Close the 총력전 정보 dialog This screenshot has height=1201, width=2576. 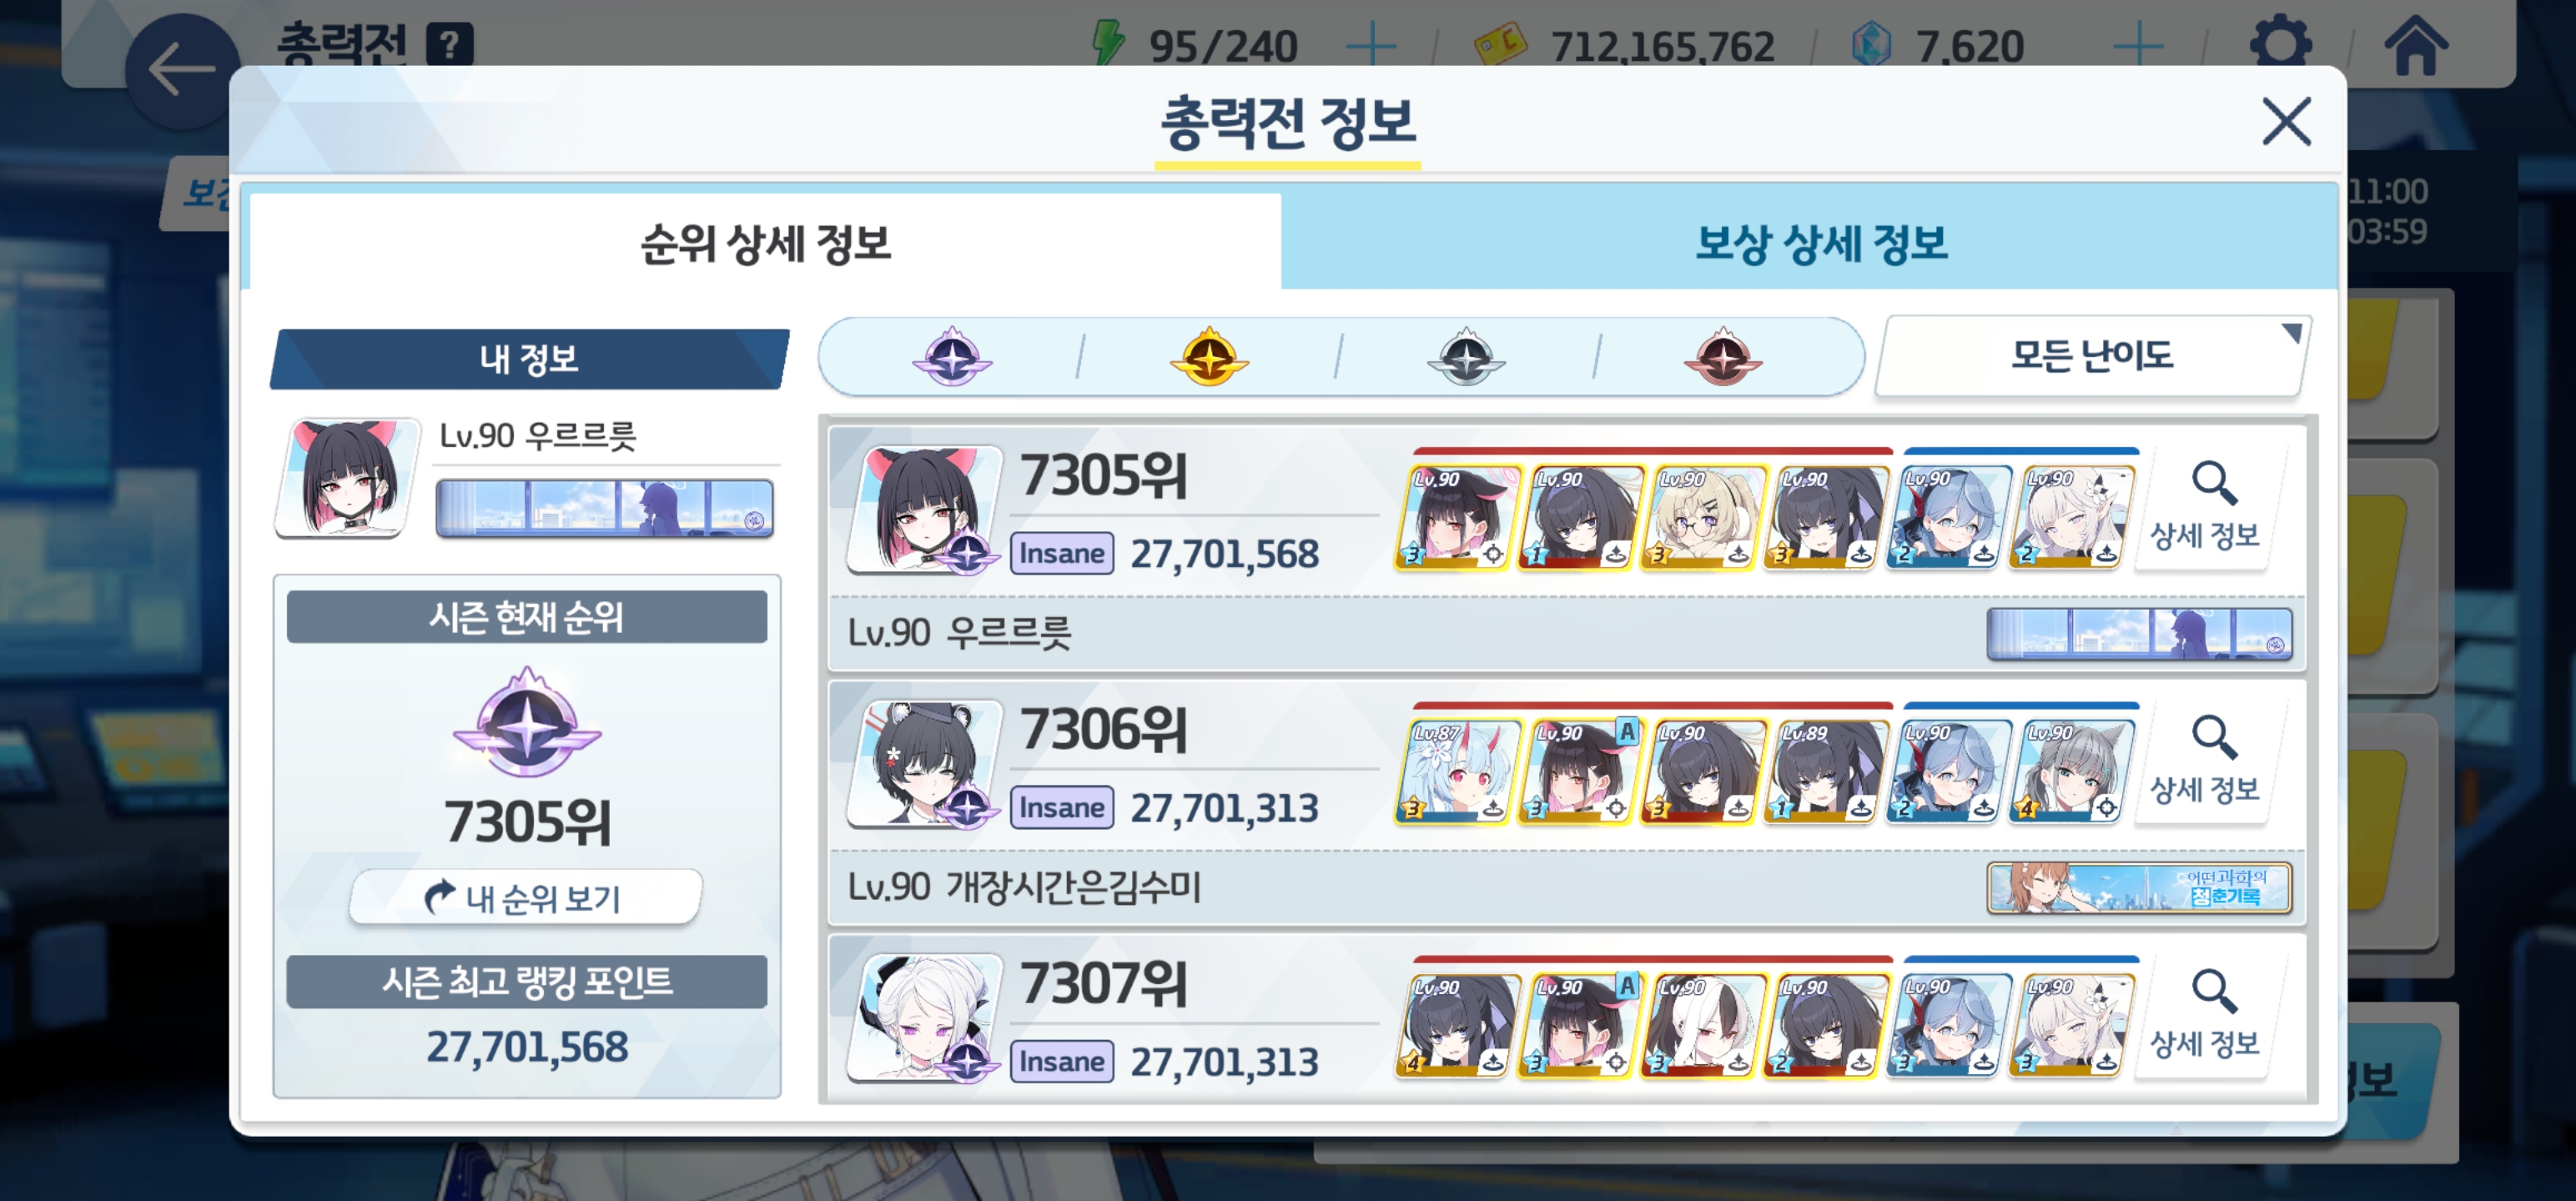pyautogui.click(x=2286, y=122)
